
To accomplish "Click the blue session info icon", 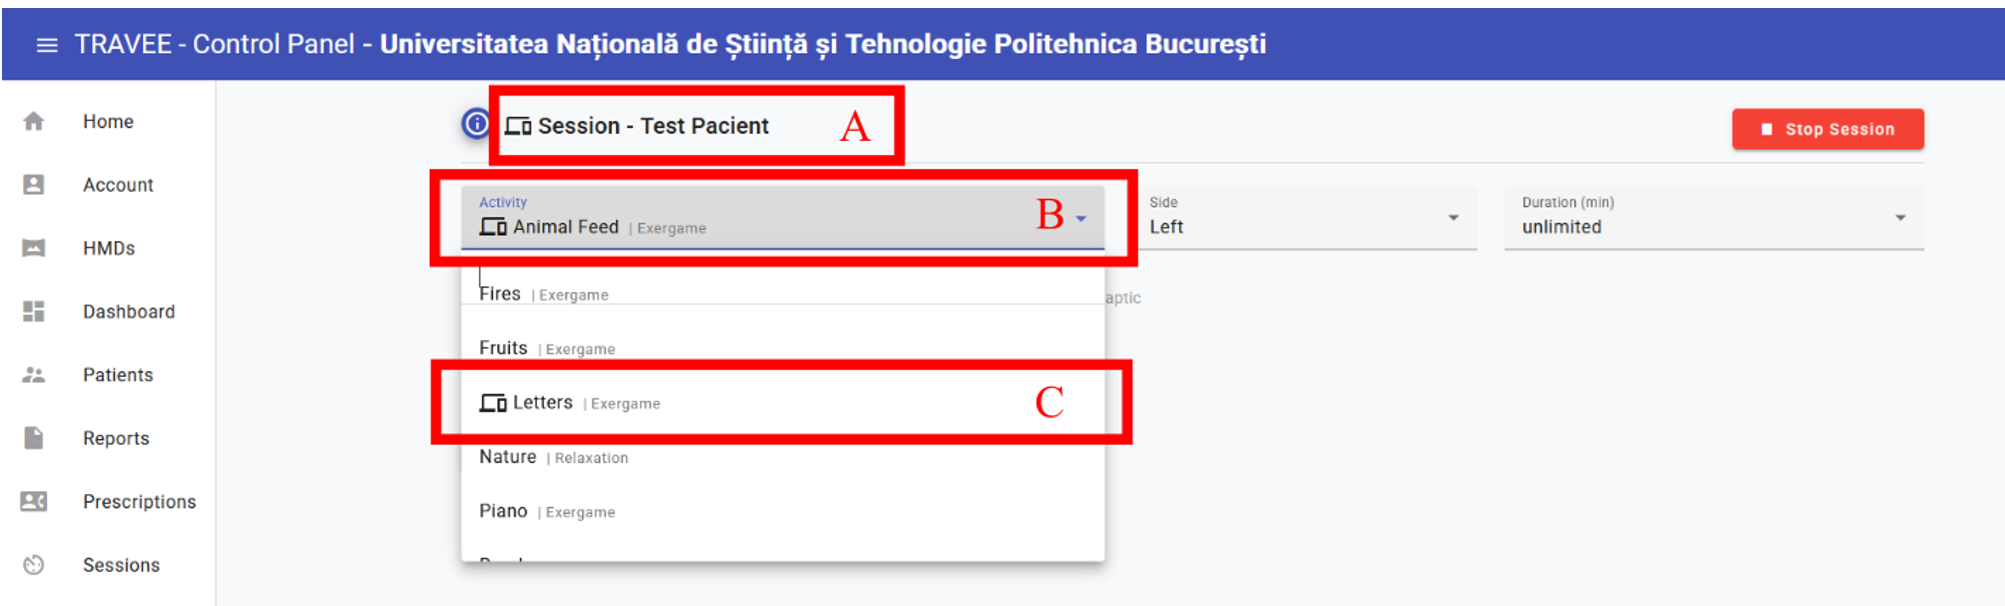I will [x=476, y=124].
